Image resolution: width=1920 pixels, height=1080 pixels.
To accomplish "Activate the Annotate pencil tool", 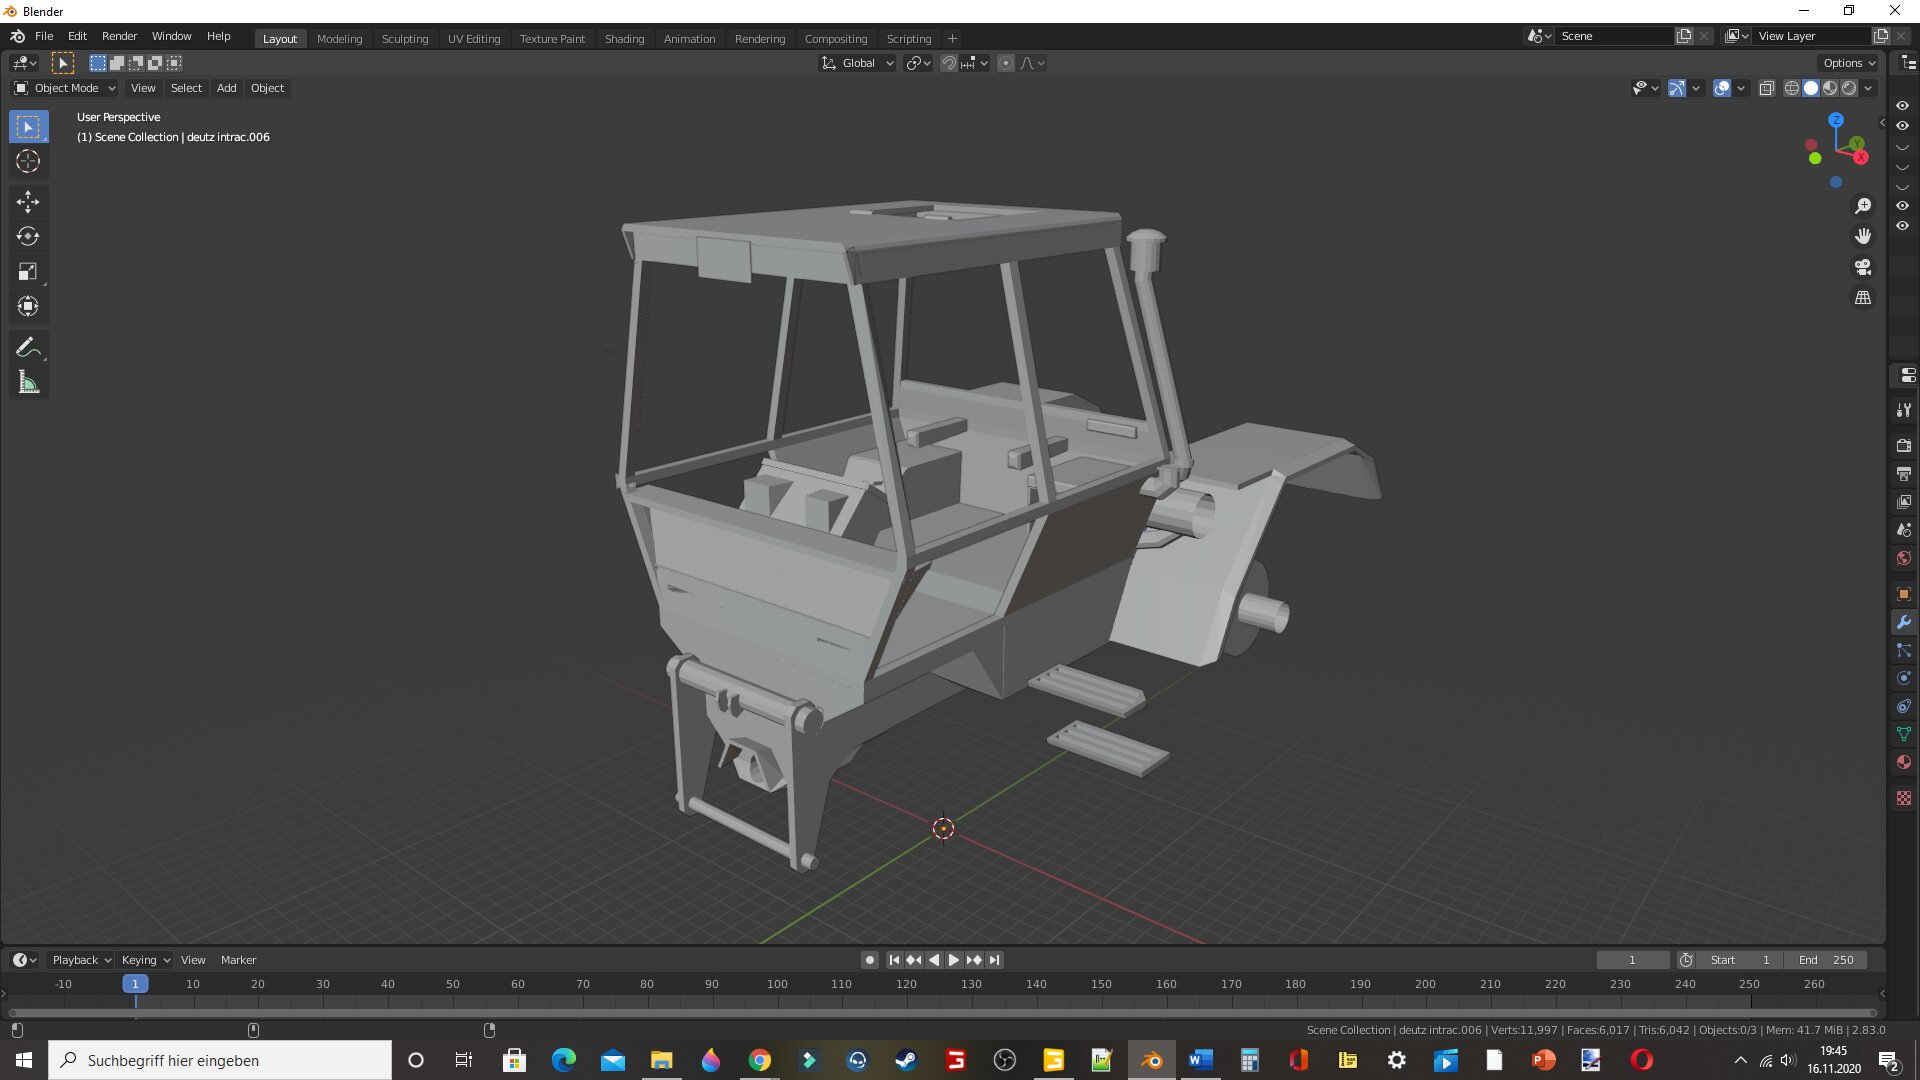I will pyautogui.click(x=28, y=348).
